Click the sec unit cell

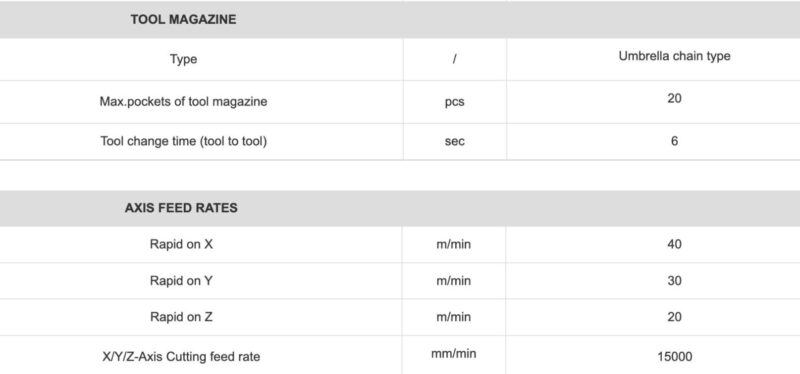point(454,141)
